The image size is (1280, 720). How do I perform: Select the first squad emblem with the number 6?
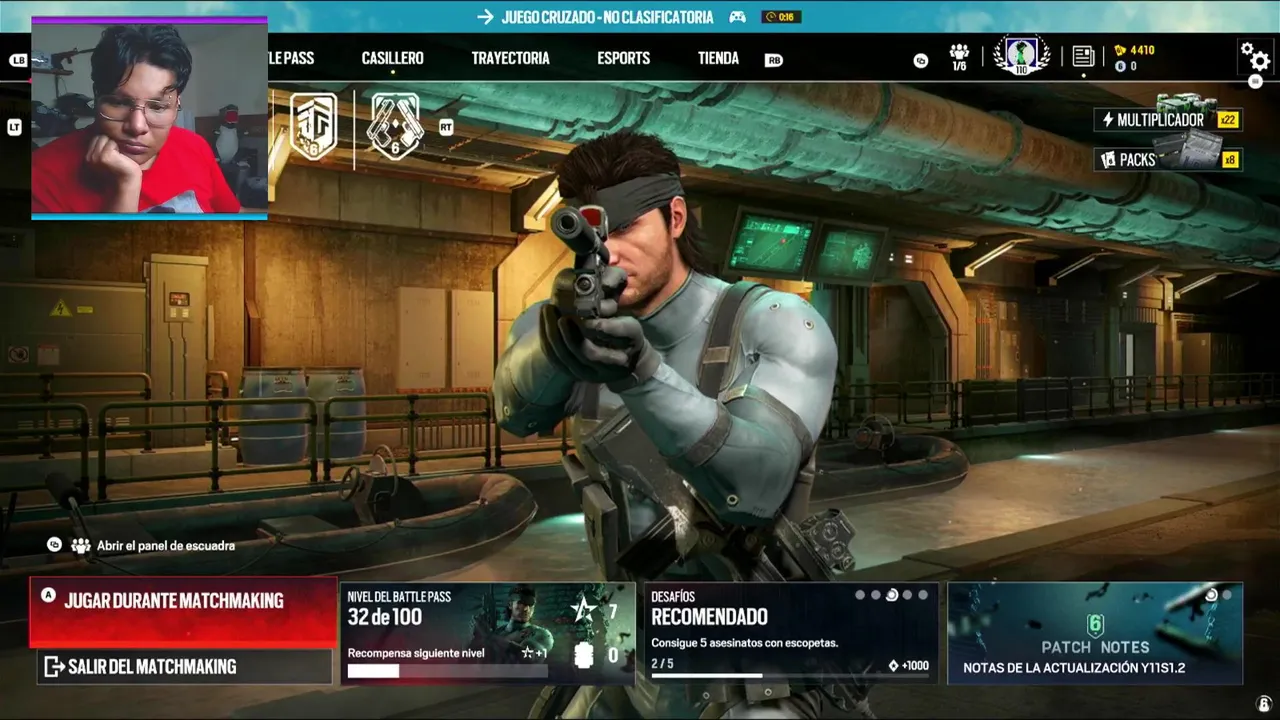point(313,126)
